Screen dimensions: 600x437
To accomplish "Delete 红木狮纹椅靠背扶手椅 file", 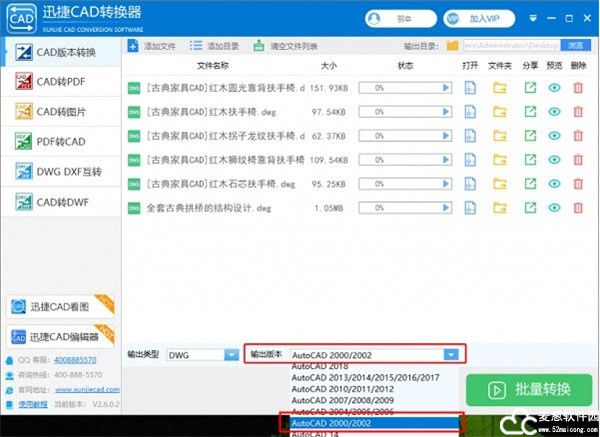I will 578,160.
